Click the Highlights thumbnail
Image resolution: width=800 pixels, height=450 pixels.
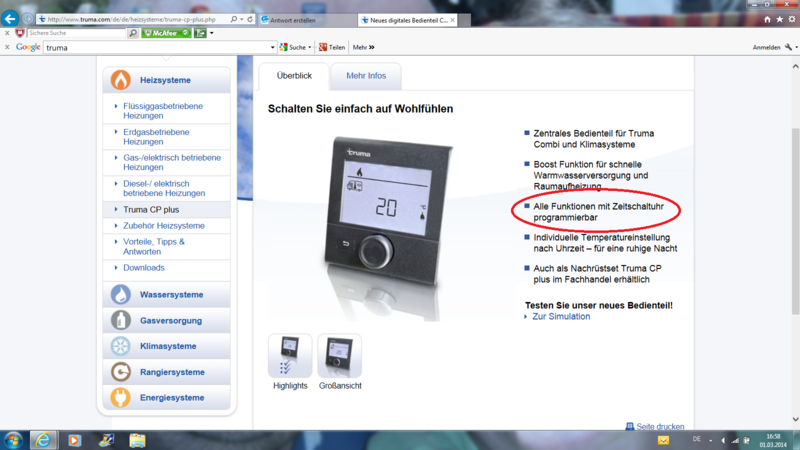pyautogui.click(x=290, y=355)
